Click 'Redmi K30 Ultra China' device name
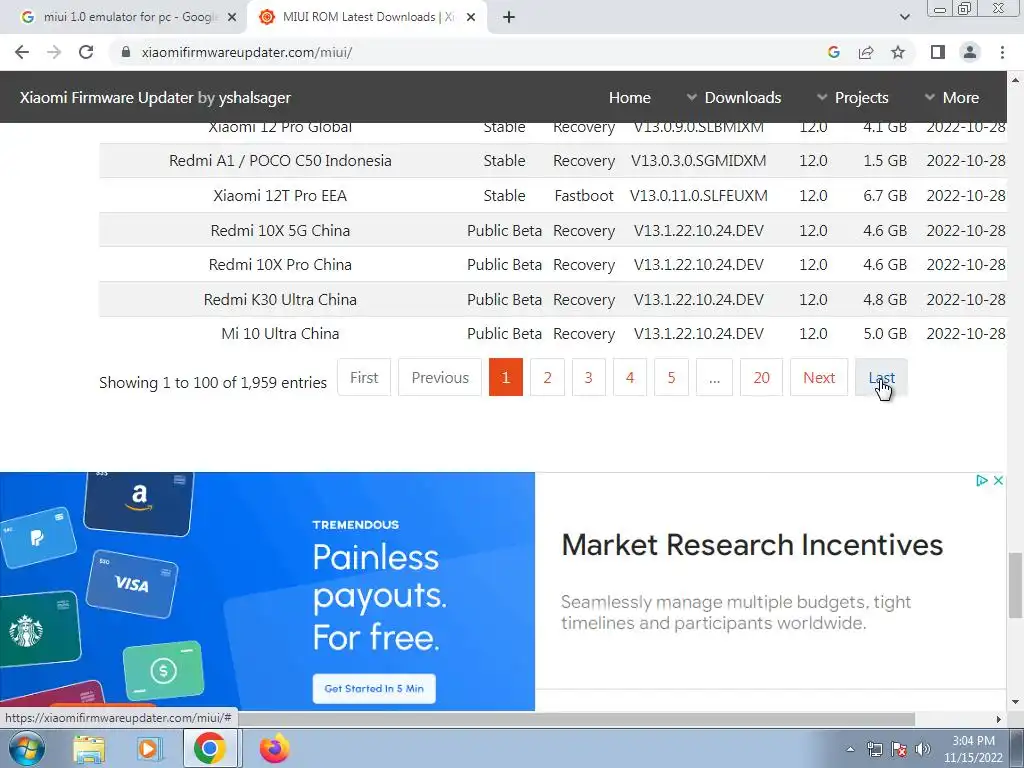The width and height of the screenshot is (1024, 768). (x=280, y=300)
